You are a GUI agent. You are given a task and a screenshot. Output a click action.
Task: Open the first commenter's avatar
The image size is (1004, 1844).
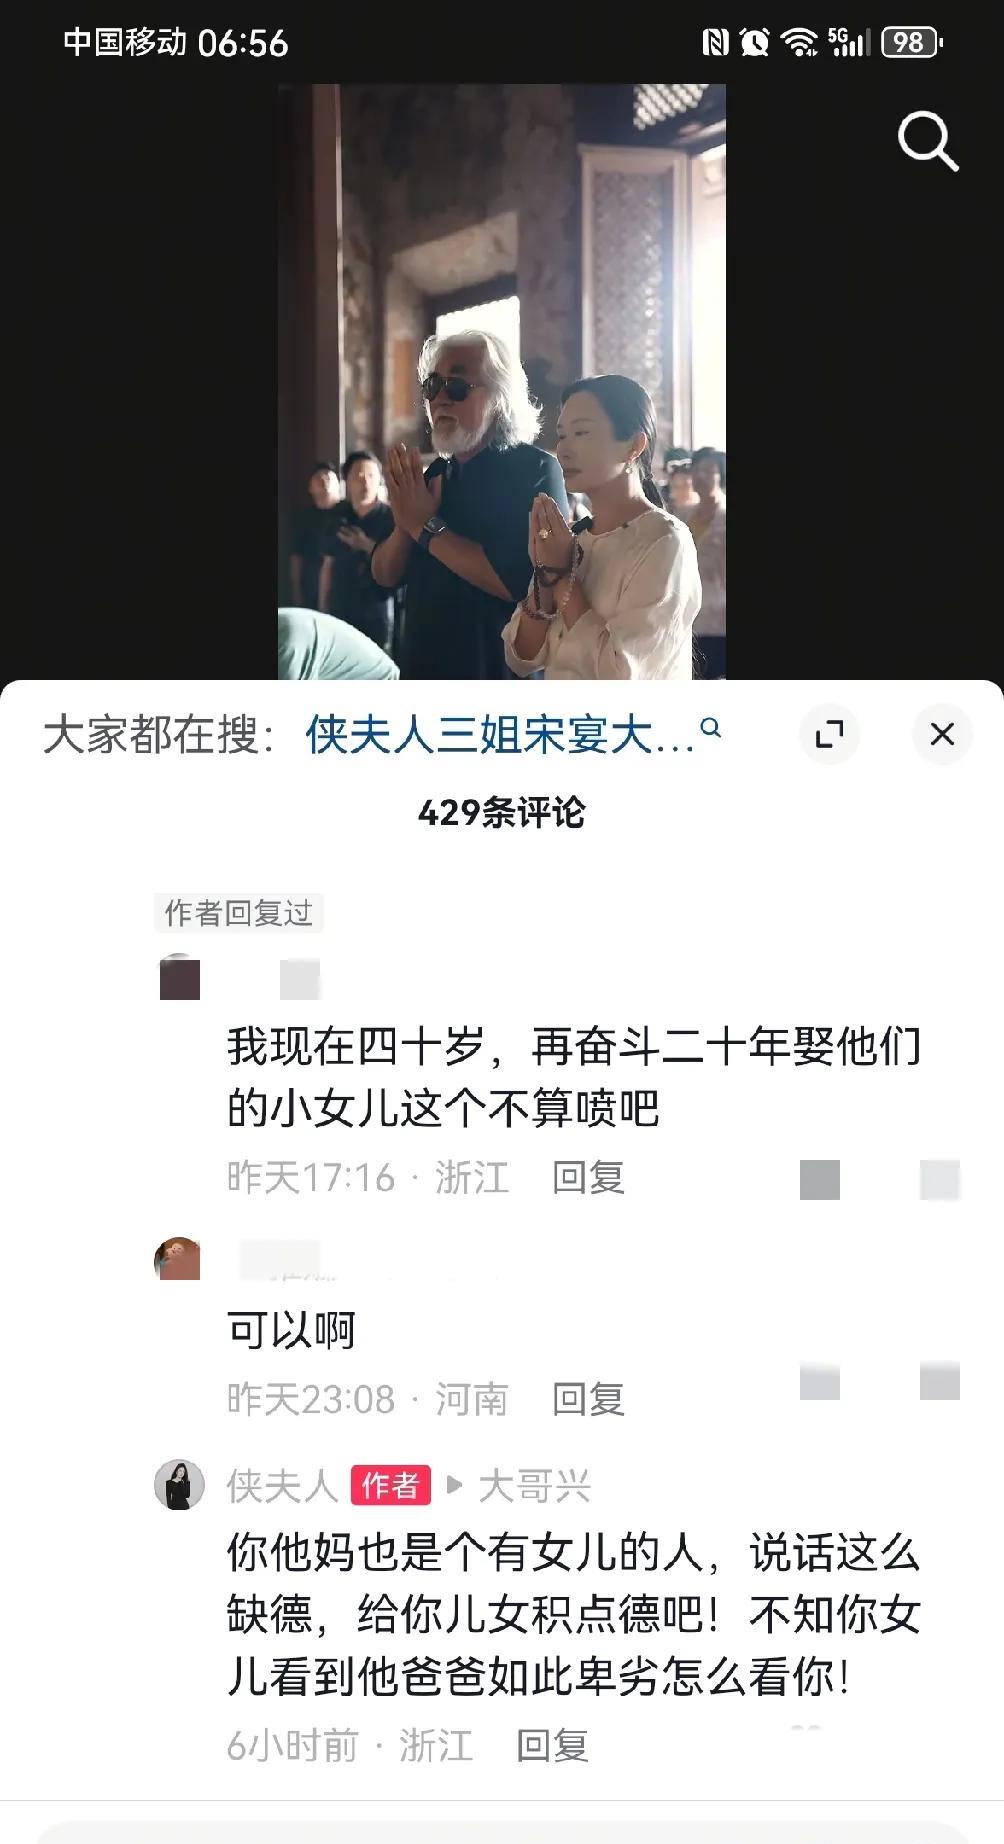pos(180,977)
